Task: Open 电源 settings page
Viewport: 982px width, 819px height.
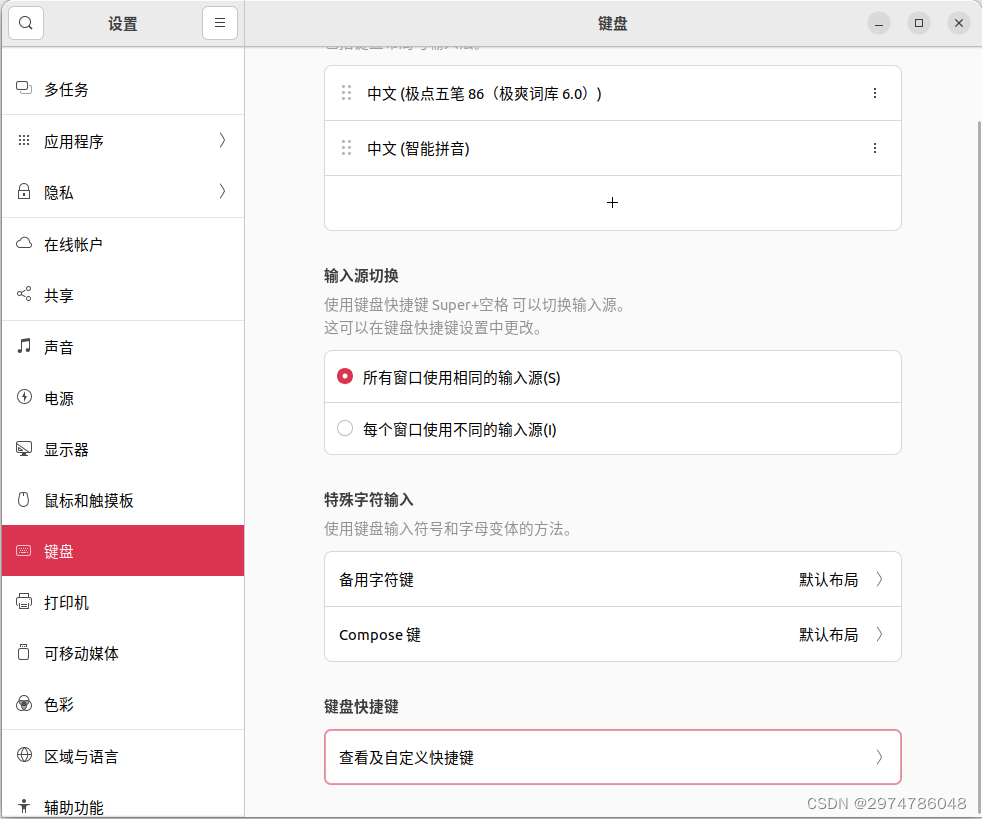Action: (x=123, y=398)
